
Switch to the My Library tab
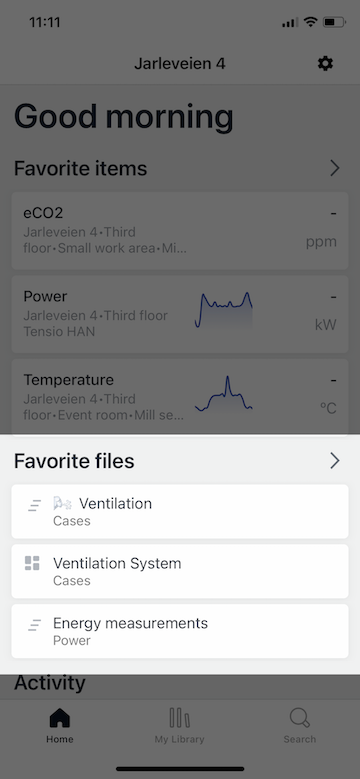(x=179, y=739)
